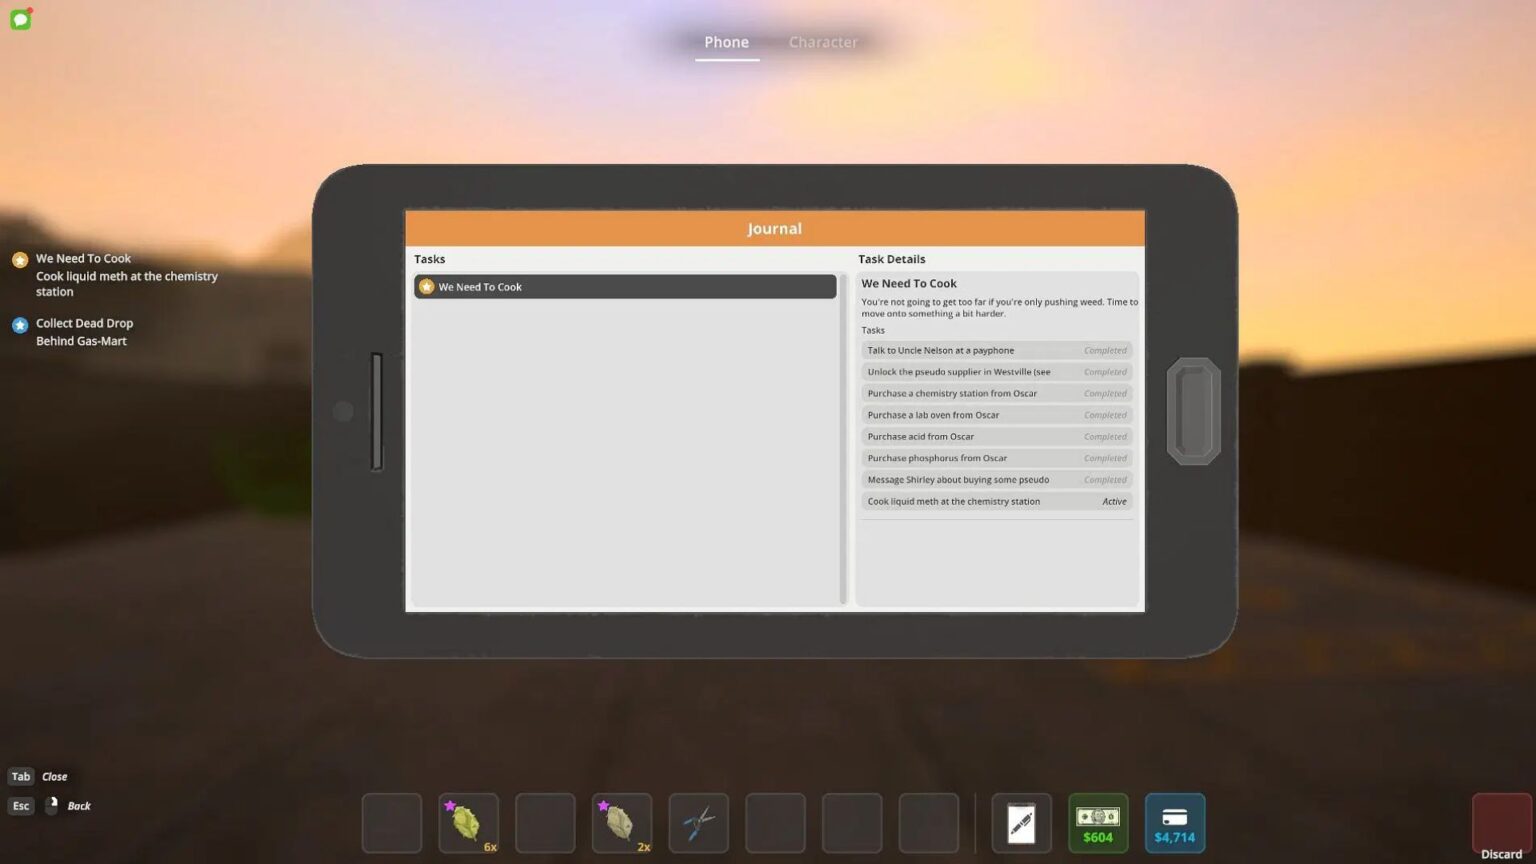Click the Message Shirley about buying pseudo entry
1536x864 pixels.
(996, 479)
